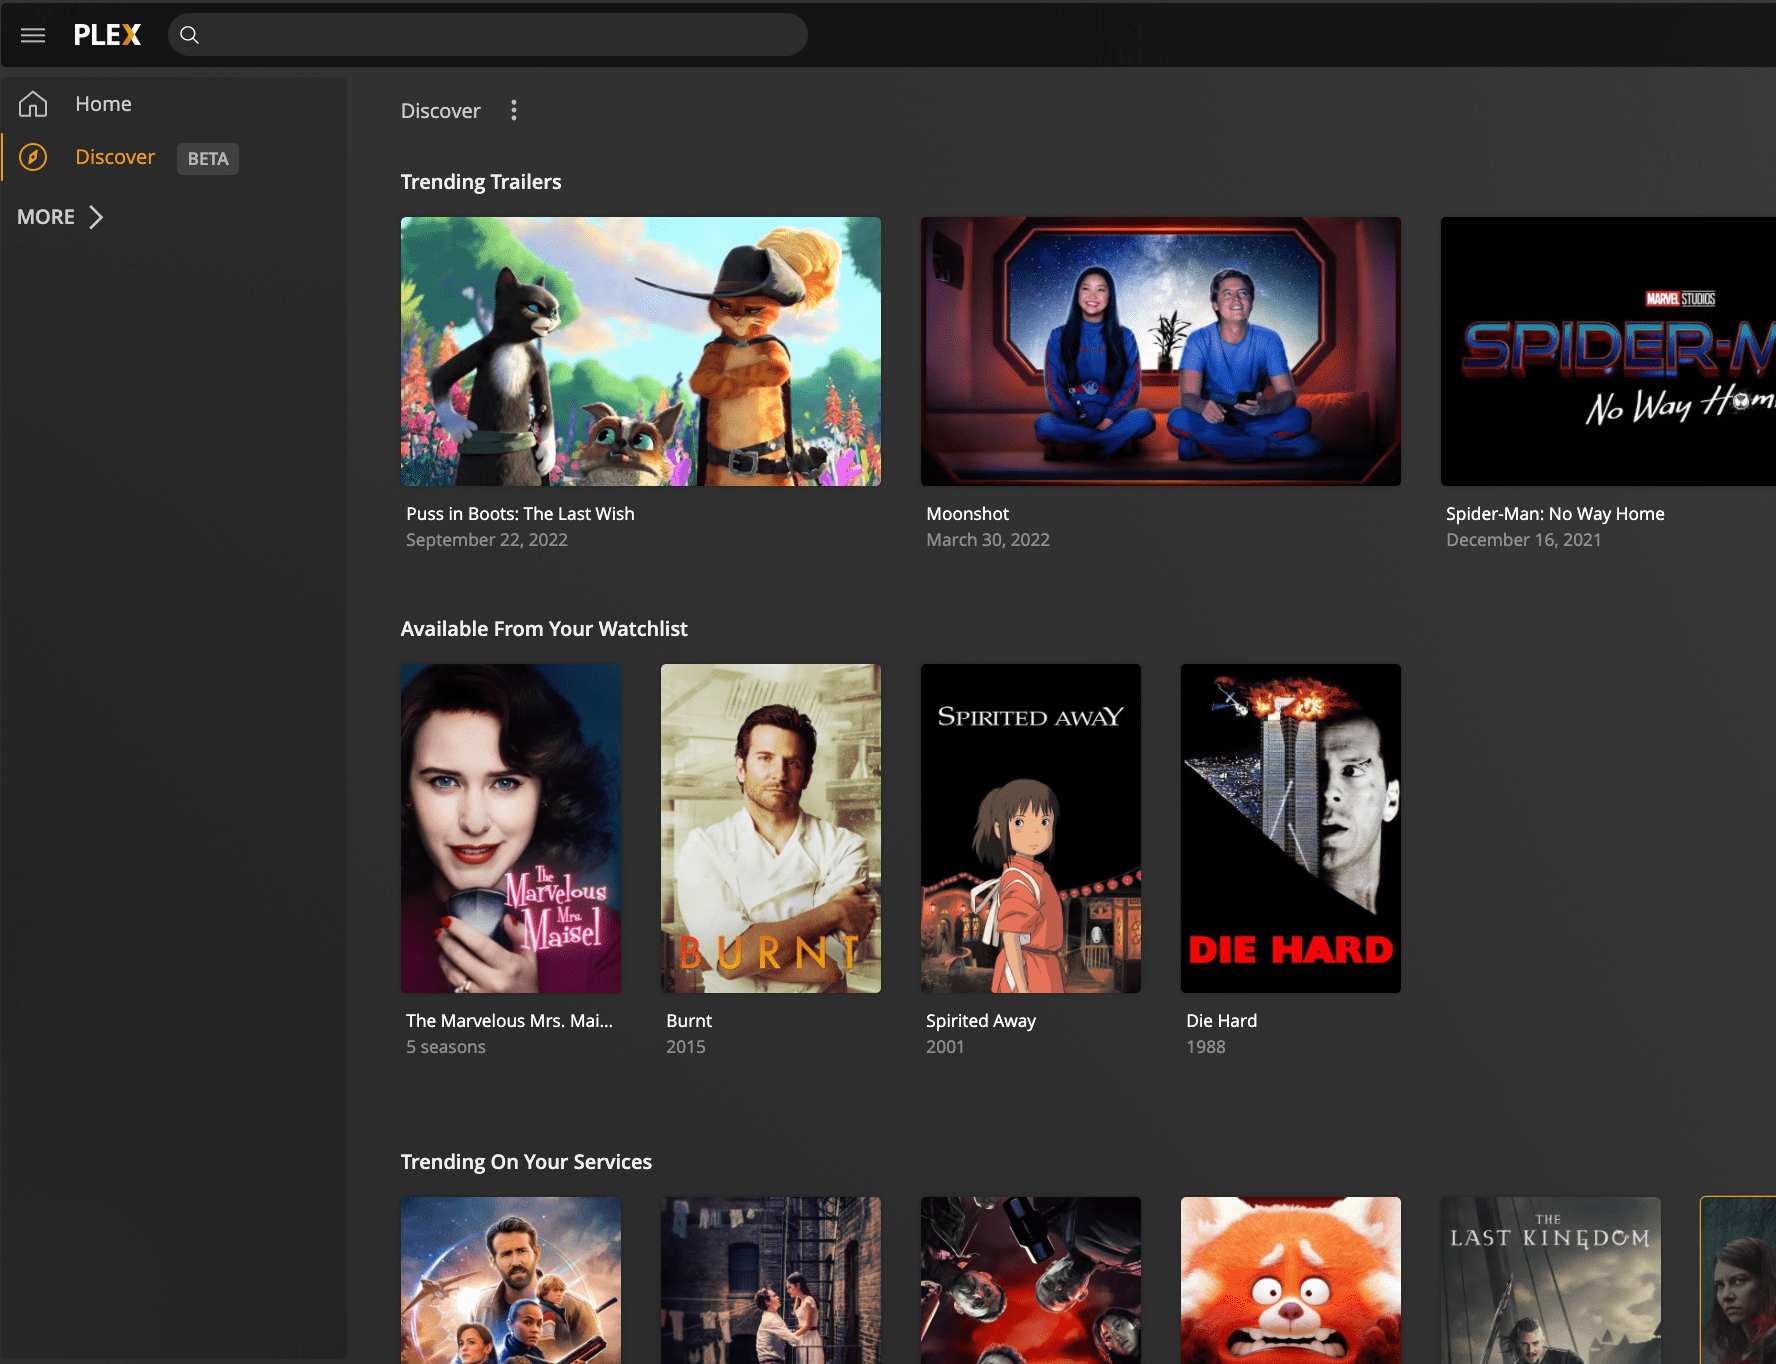This screenshot has width=1776, height=1364.
Task: Go to Home in sidebar
Action: pyautogui.click(x=103, y=104)
